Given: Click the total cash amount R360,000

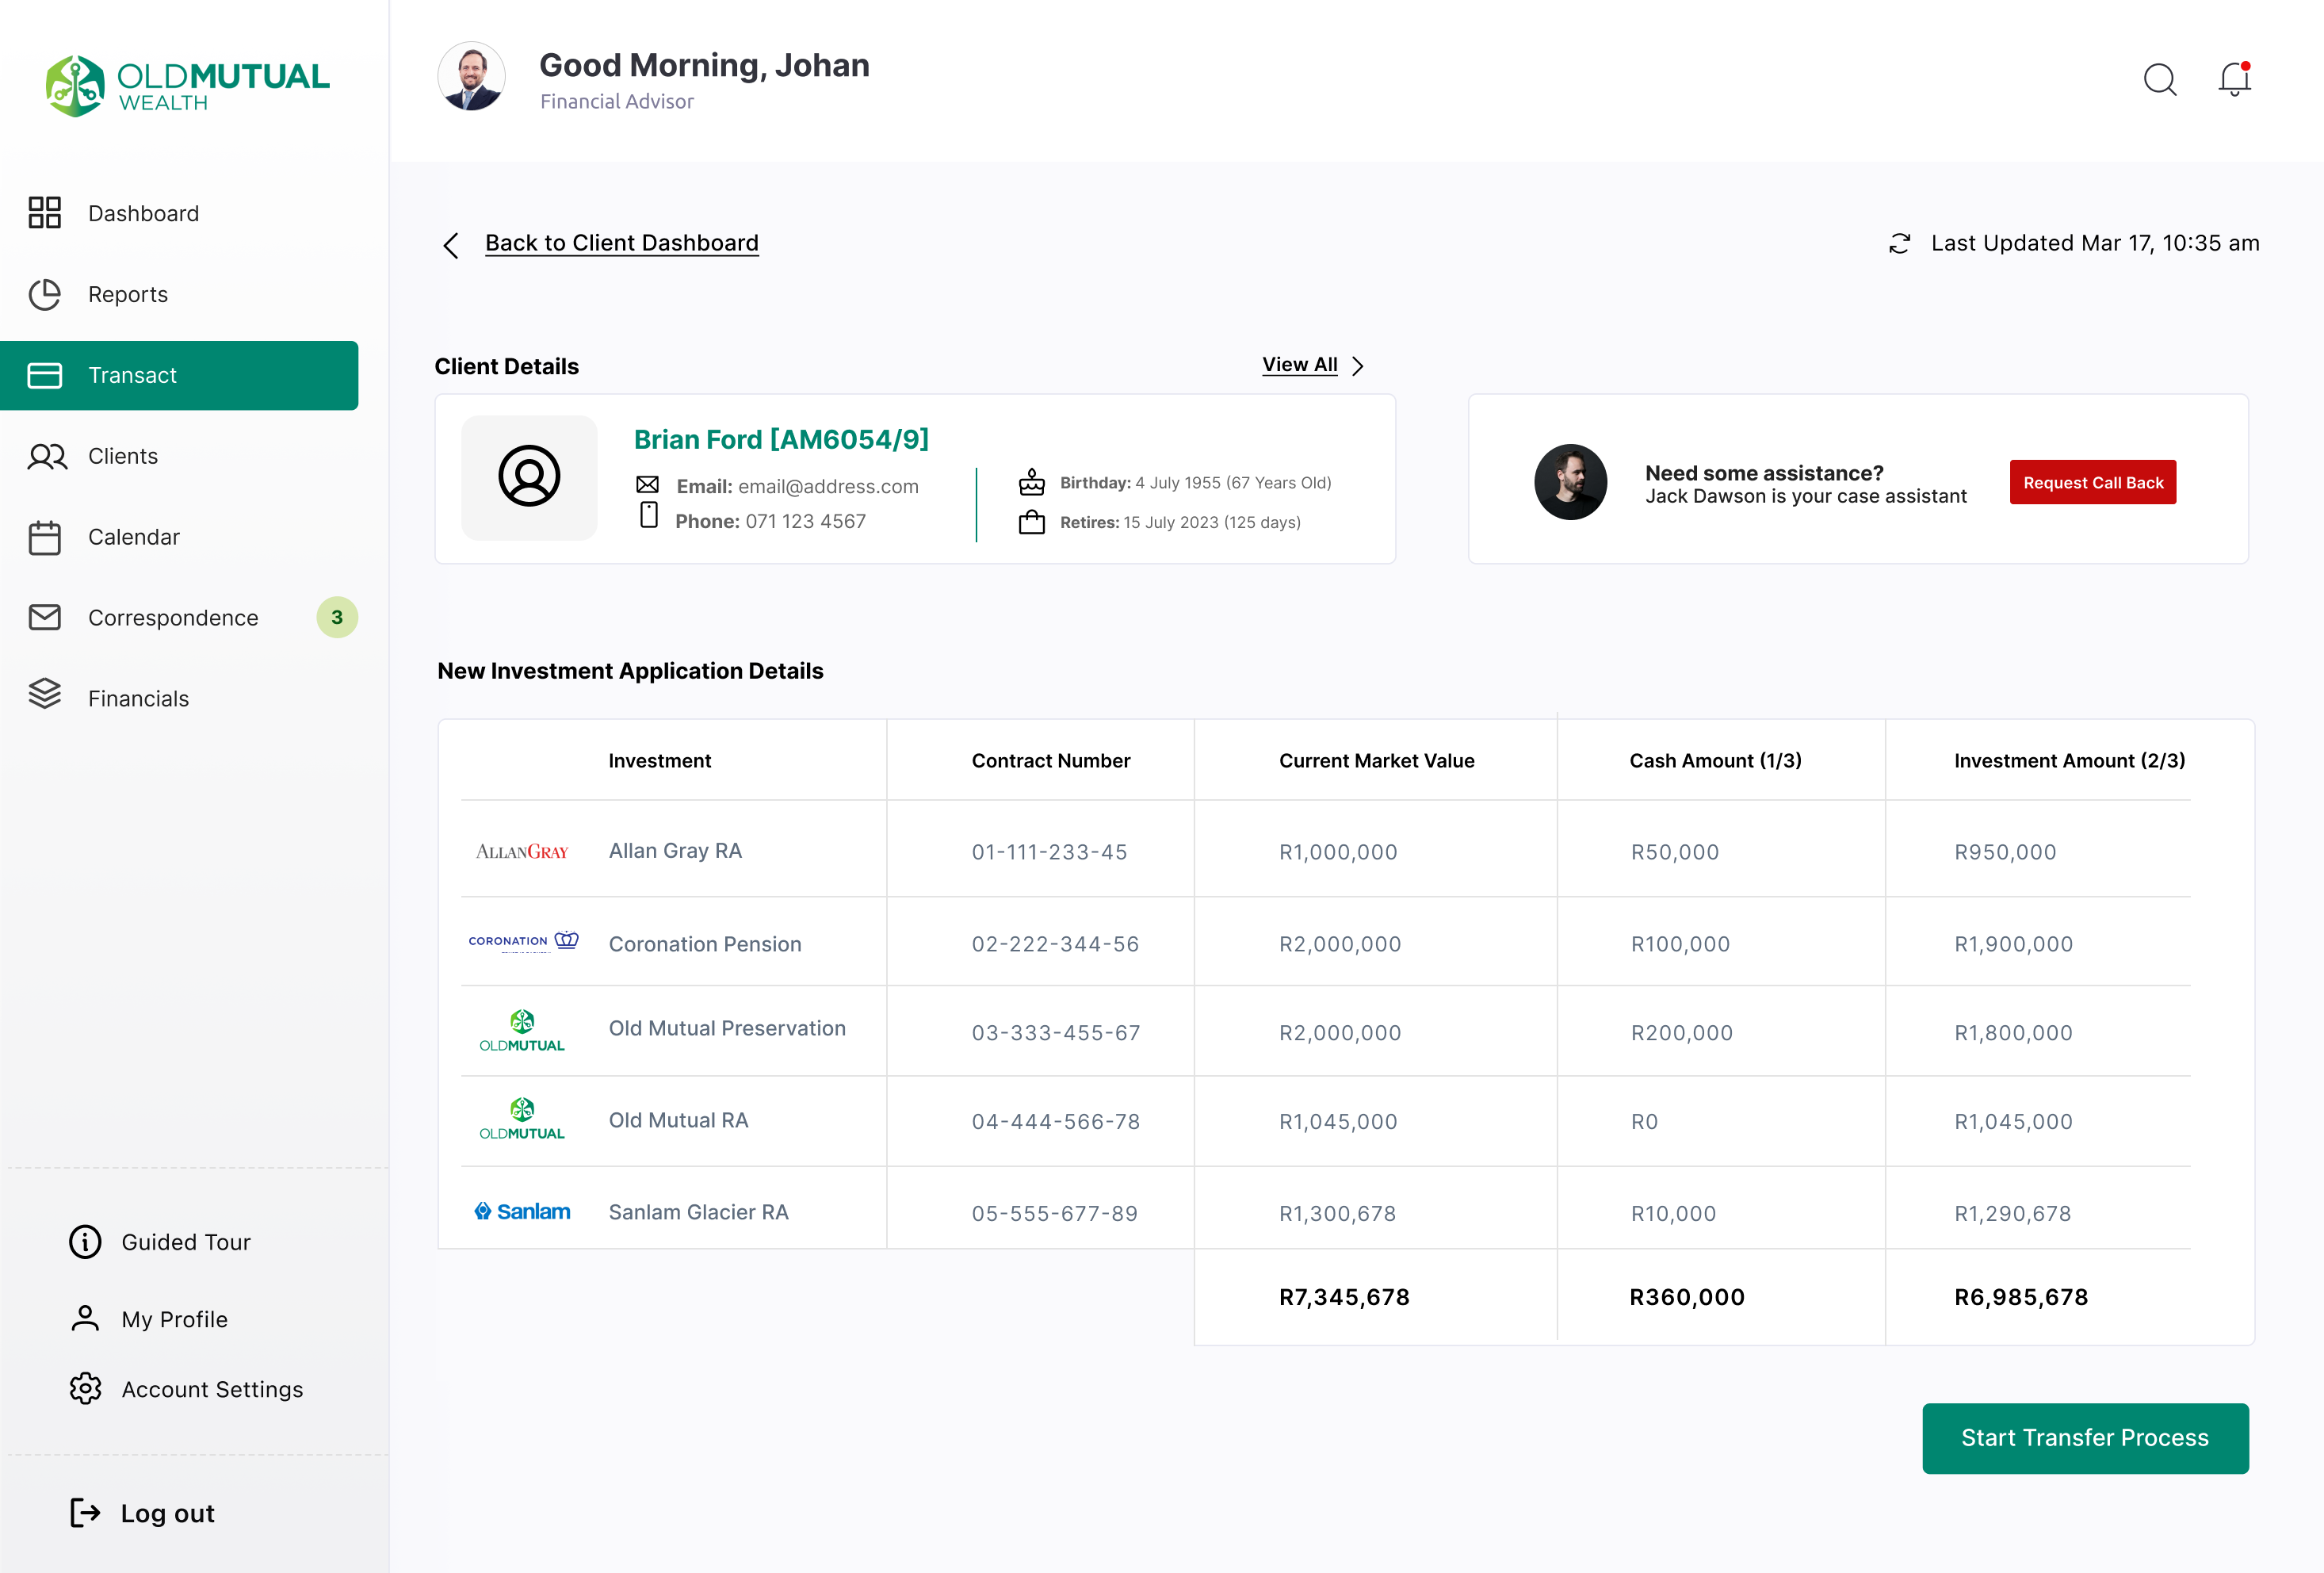Looking at the screenshot, I should click(x=1687, y=1297).
